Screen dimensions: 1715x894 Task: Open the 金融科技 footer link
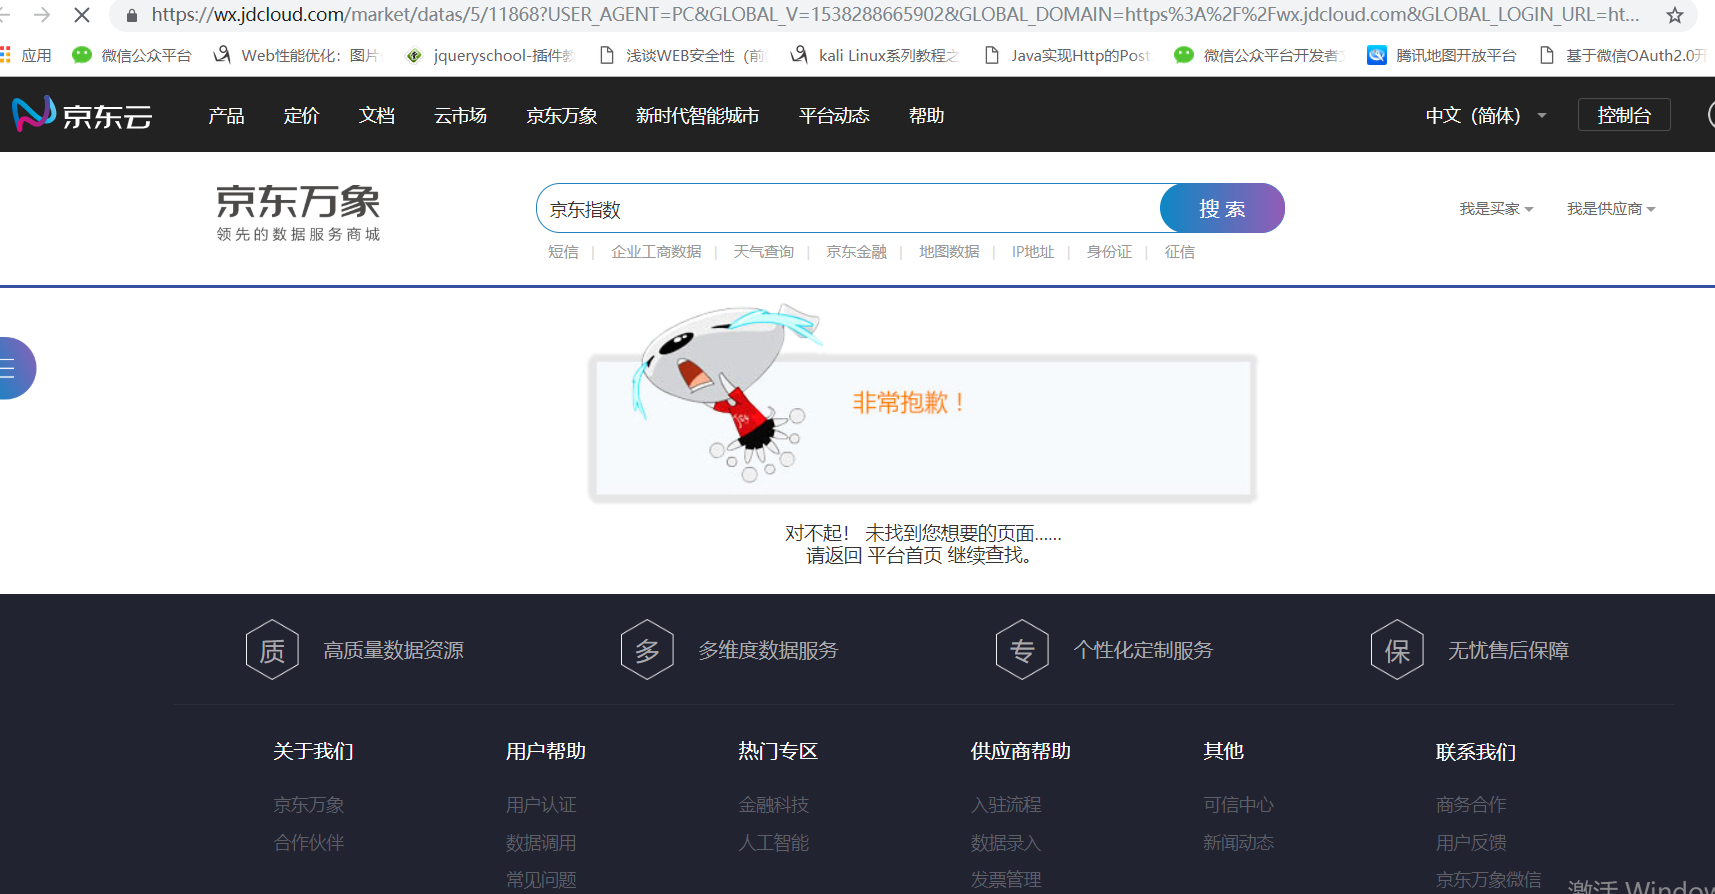point(774,804)
